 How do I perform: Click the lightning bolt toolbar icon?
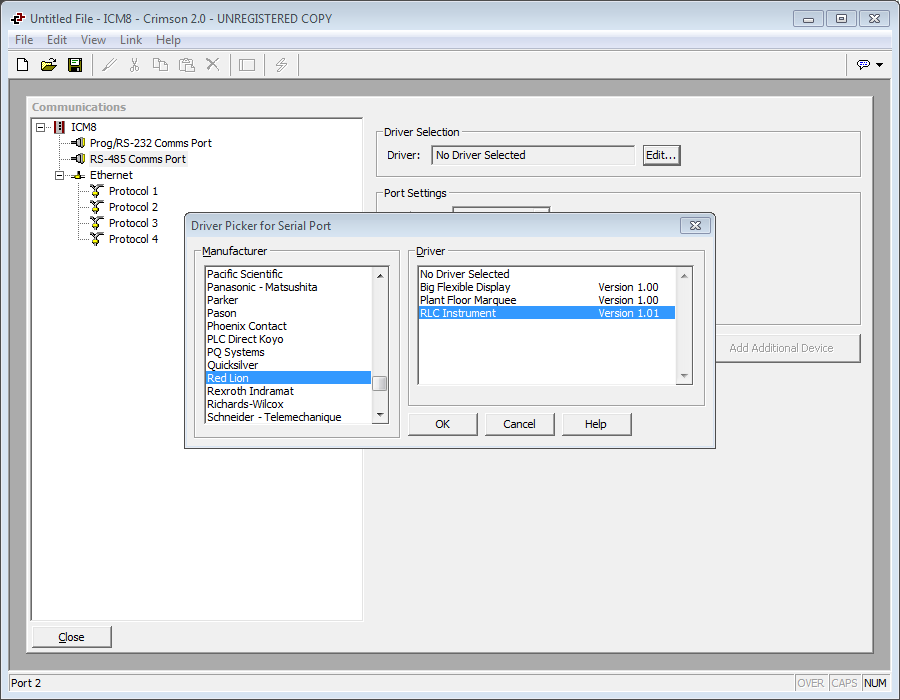tap(281, 65)
